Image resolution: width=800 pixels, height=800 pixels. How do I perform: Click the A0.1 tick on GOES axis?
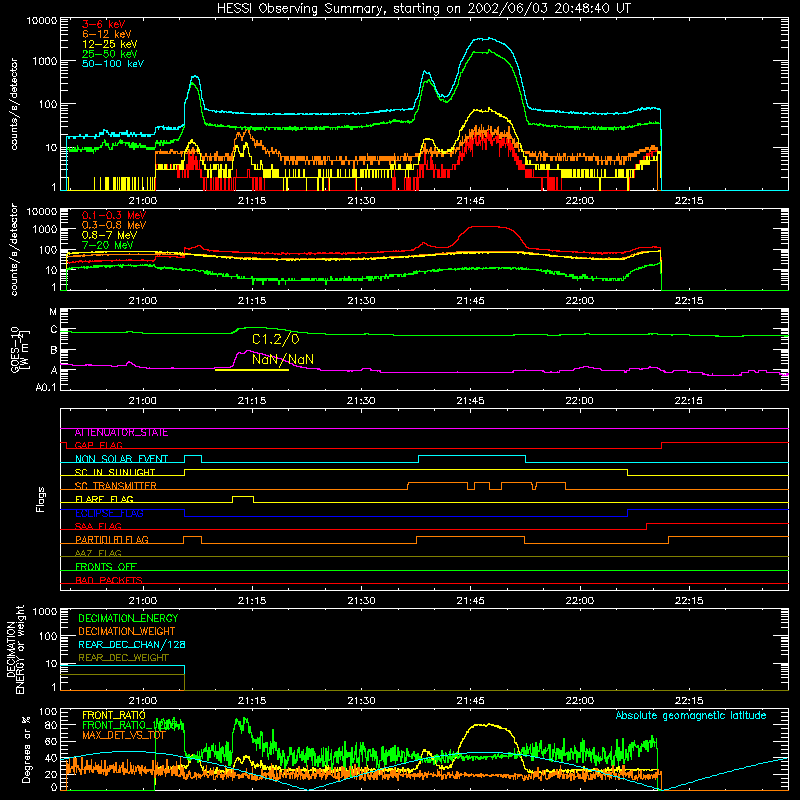(x=45, y=387)
